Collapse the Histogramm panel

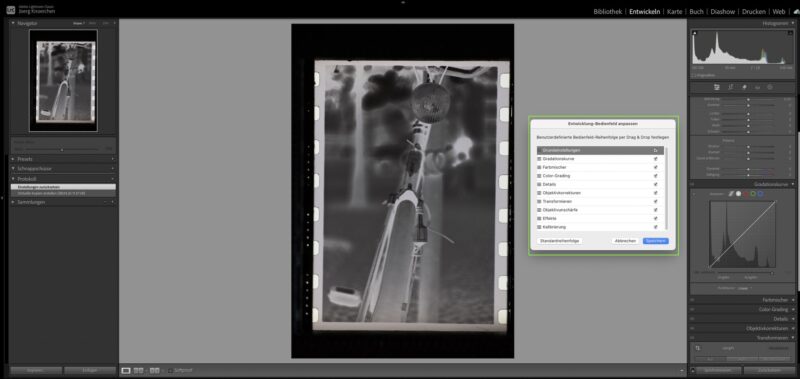pos(792,23)
